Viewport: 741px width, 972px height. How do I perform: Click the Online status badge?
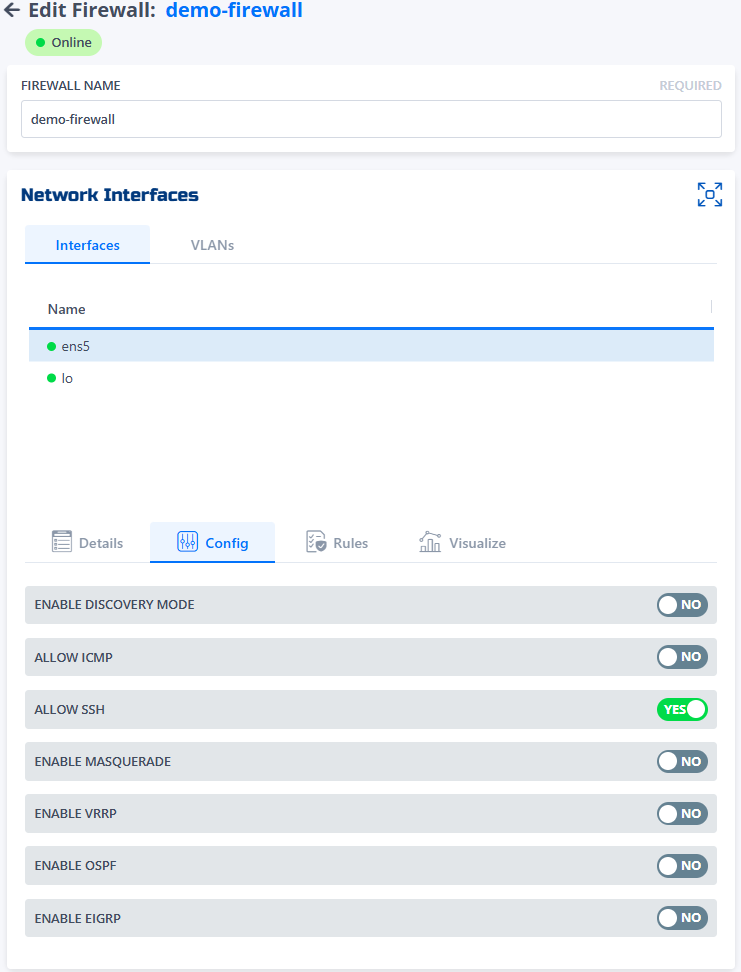(64, 43)
